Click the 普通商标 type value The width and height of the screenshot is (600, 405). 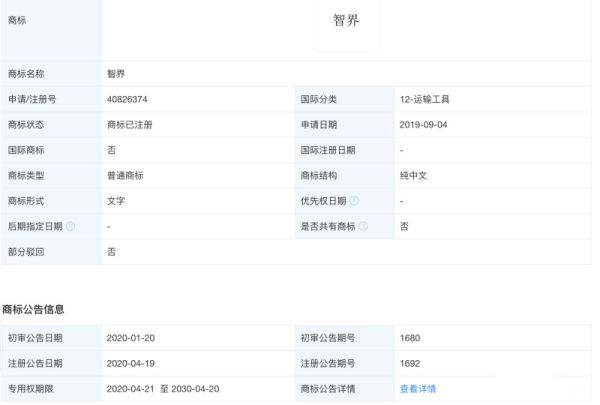(x=126, y=175)
